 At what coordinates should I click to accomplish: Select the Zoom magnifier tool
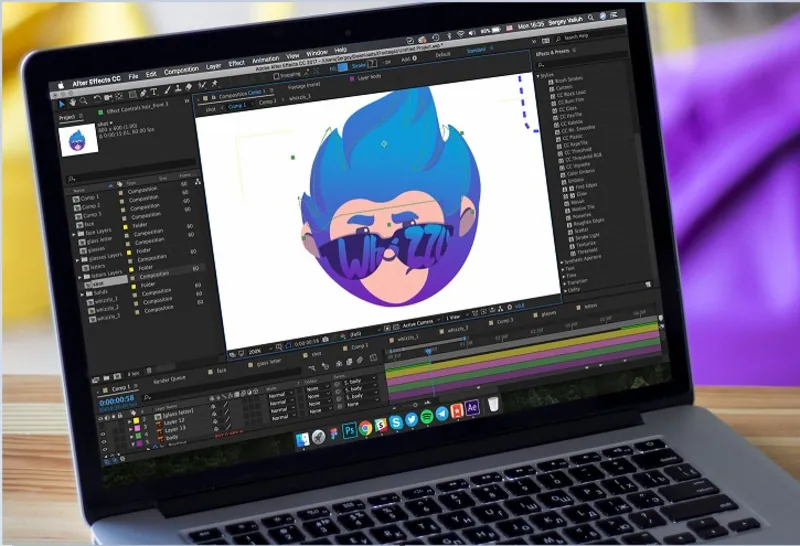point(84,101)
